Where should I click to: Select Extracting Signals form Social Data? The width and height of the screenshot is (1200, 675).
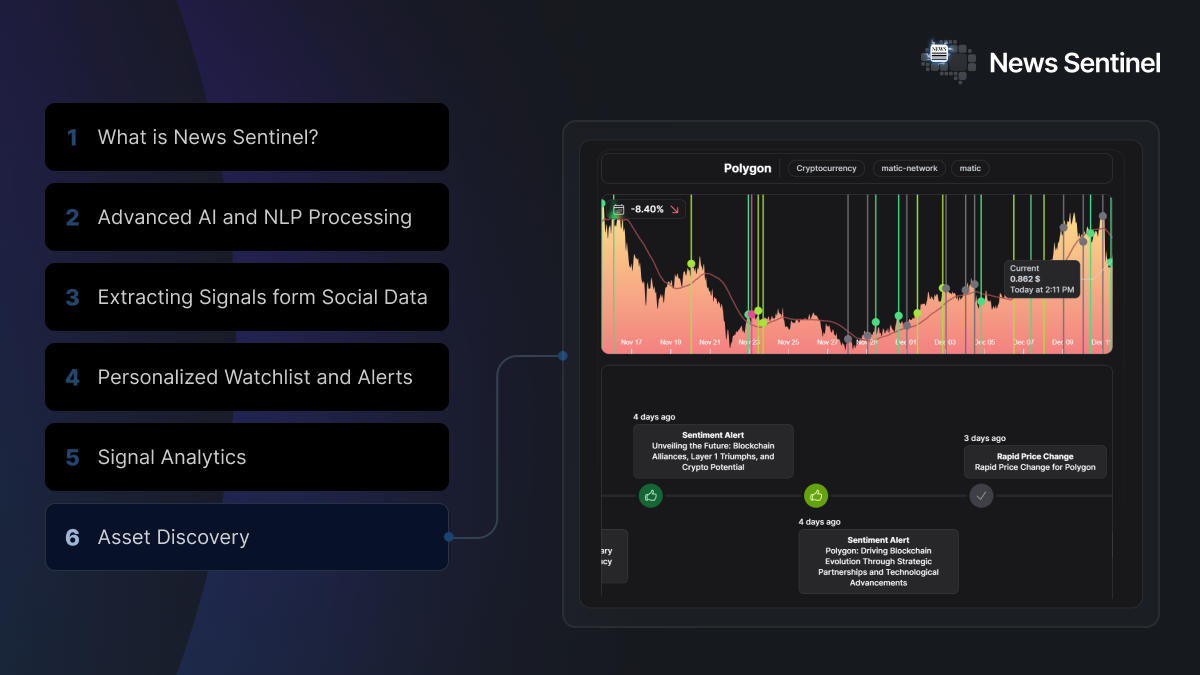pos(247,297)
